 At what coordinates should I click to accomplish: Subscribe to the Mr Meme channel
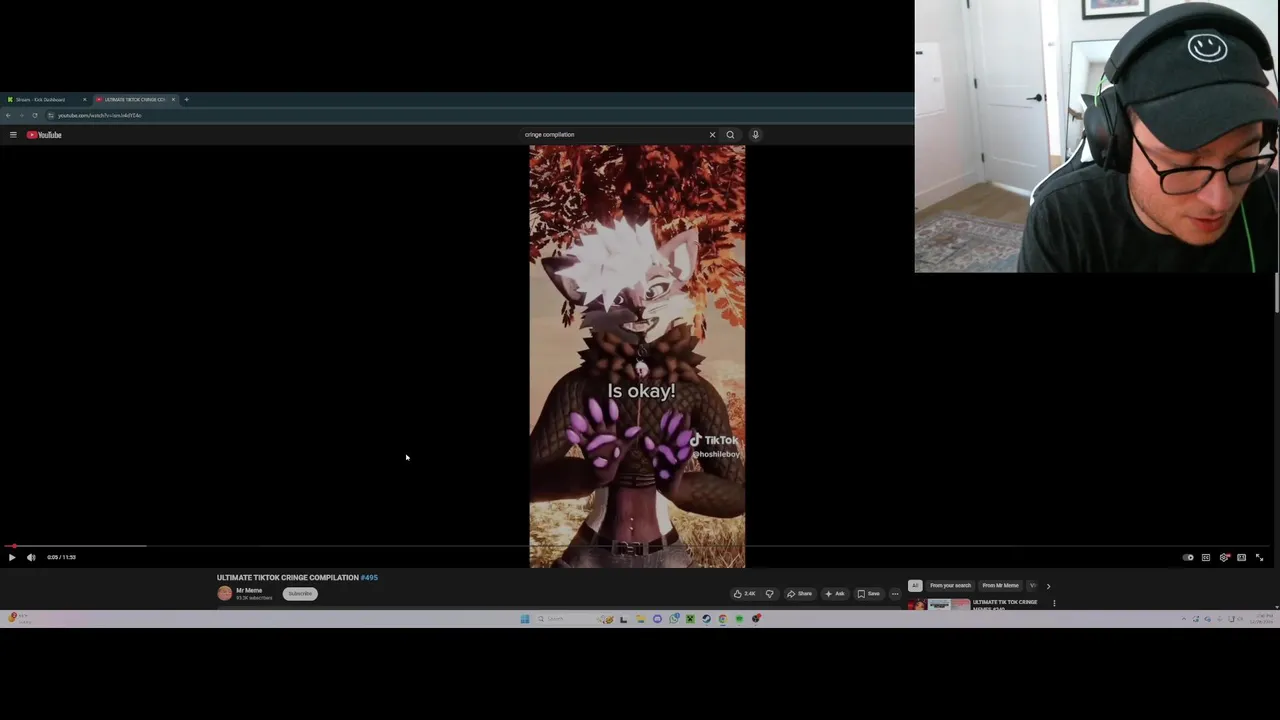tap(300, 593)
